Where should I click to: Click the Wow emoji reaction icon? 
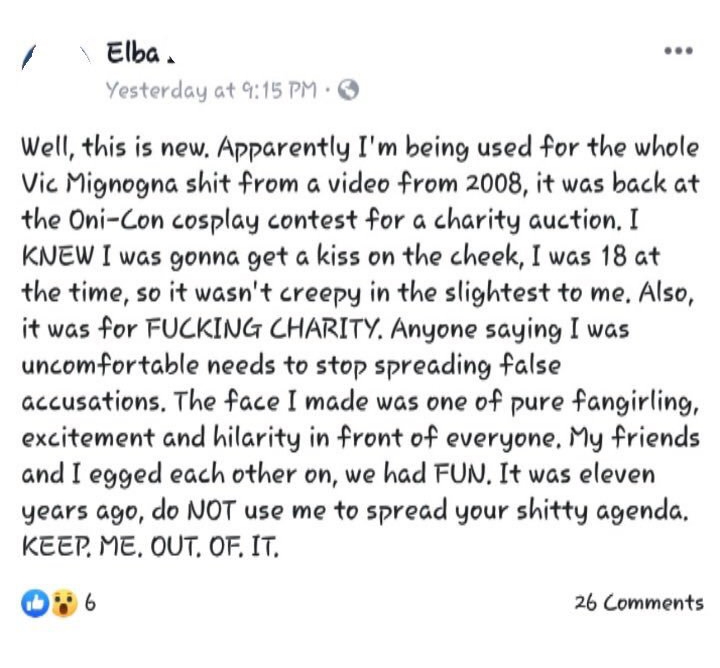pyautogui.click(x=64, y=603)
